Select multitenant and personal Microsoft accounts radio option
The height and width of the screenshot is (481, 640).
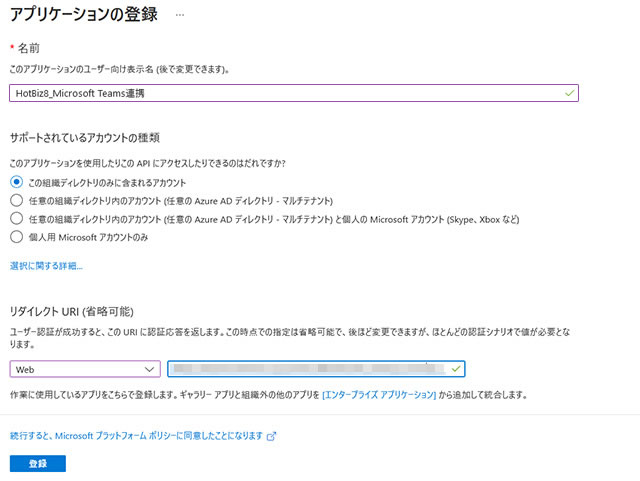tap(16, 218)
